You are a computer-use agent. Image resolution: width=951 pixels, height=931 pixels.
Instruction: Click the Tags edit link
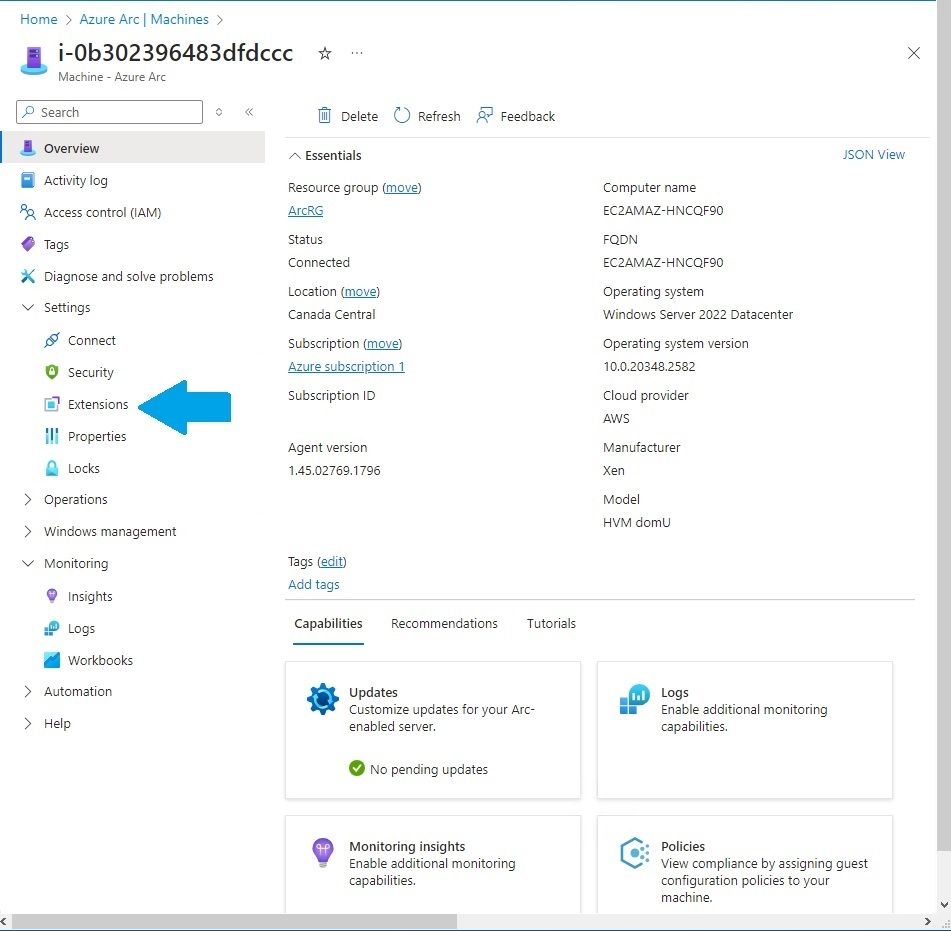(332, 562)
